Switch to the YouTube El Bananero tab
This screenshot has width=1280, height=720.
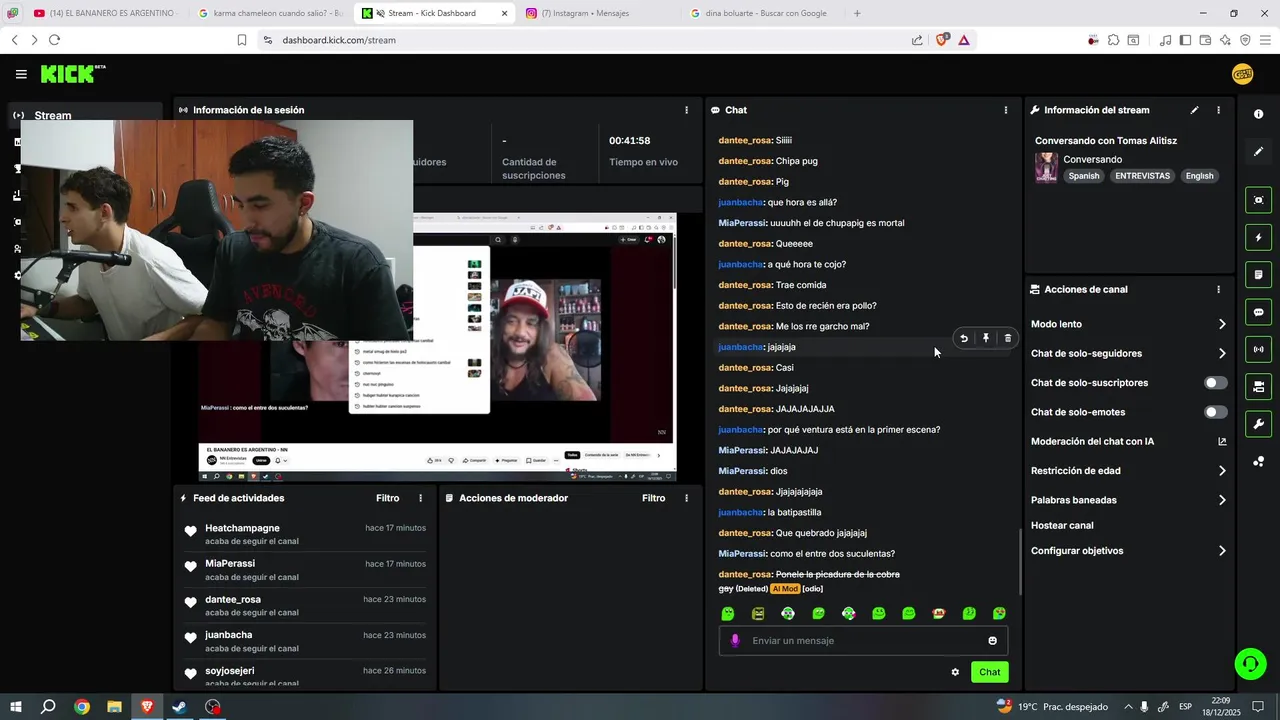tap(105, 13)
